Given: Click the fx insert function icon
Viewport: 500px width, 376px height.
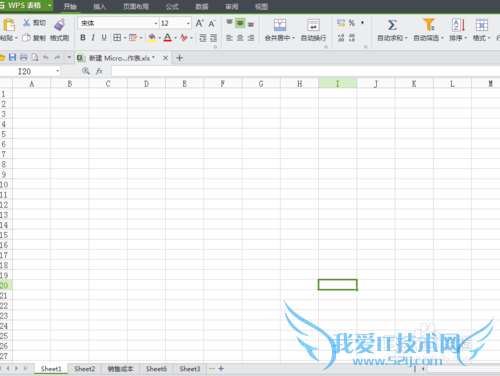Looking at the screenshot, I should tap(99, 71).
